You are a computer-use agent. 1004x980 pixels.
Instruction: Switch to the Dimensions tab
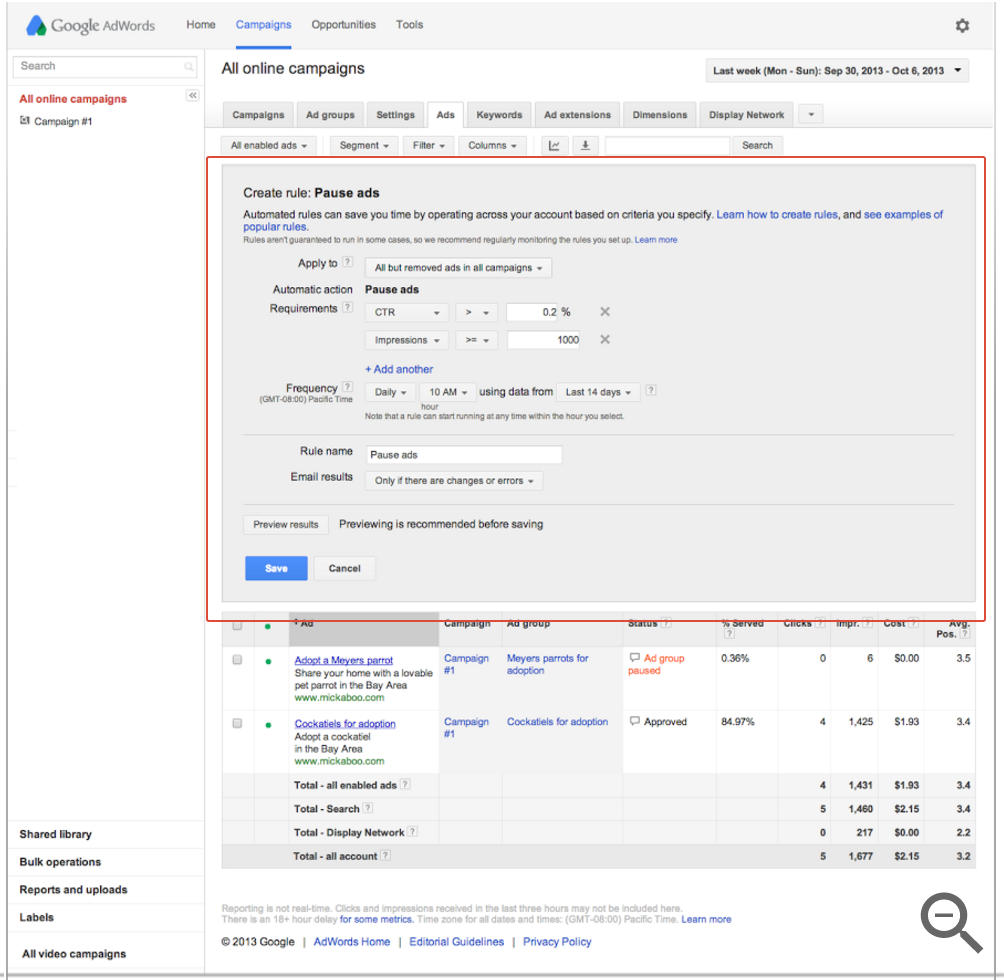(660, 115)
